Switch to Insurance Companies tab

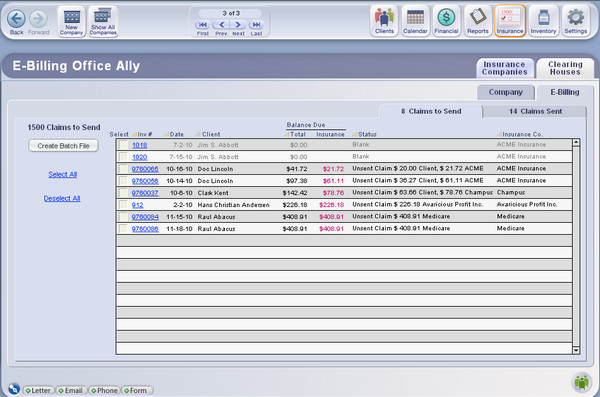point(505,68)
